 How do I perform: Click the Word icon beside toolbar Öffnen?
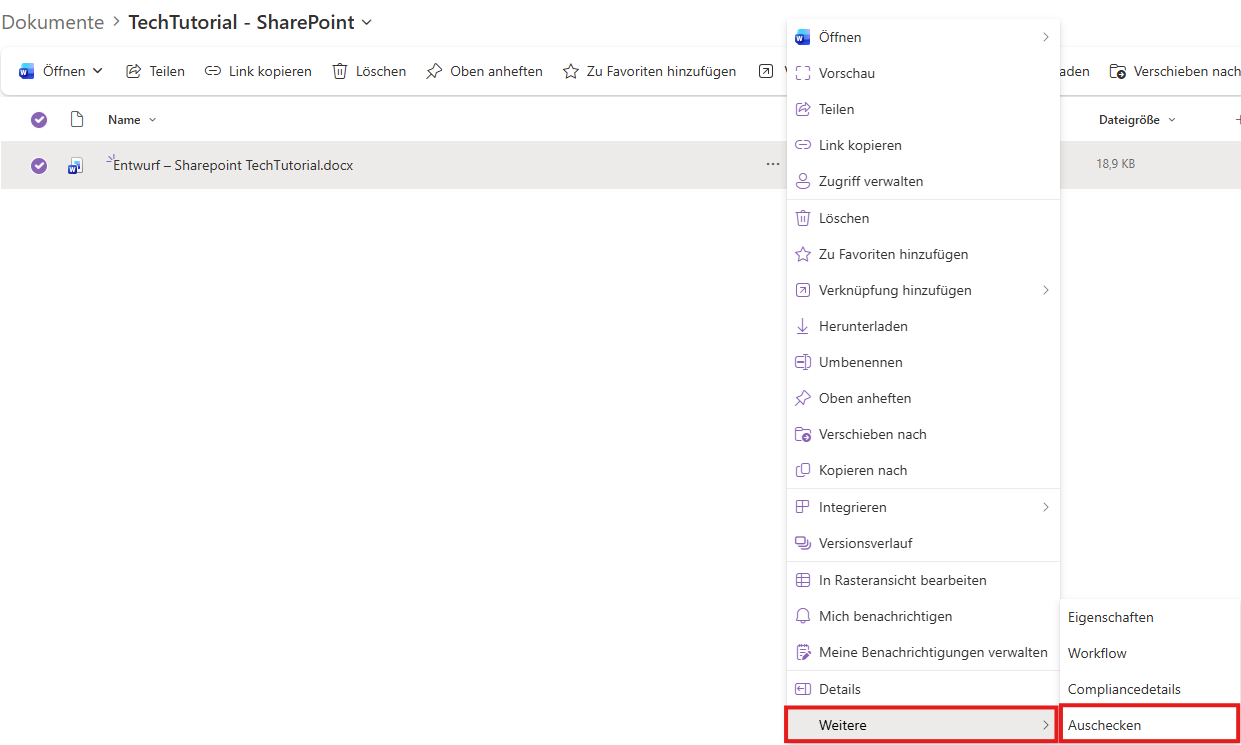(27, 71)
